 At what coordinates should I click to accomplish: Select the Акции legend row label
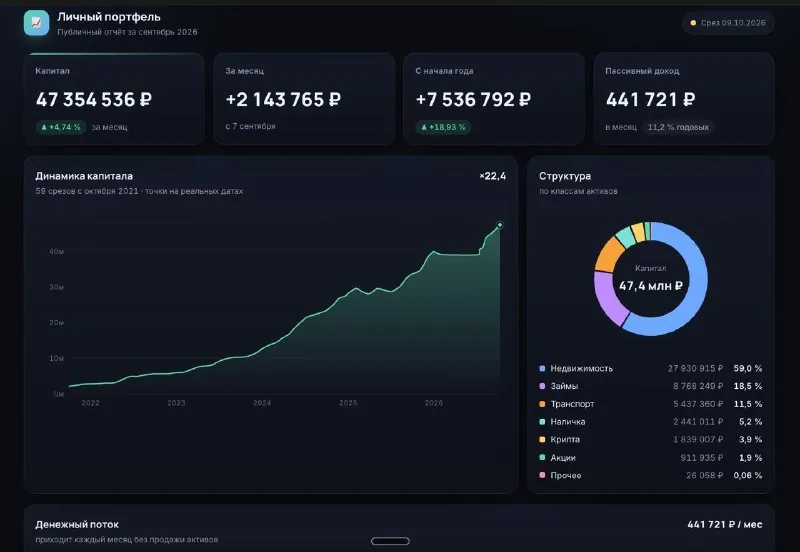click(563, 458)
